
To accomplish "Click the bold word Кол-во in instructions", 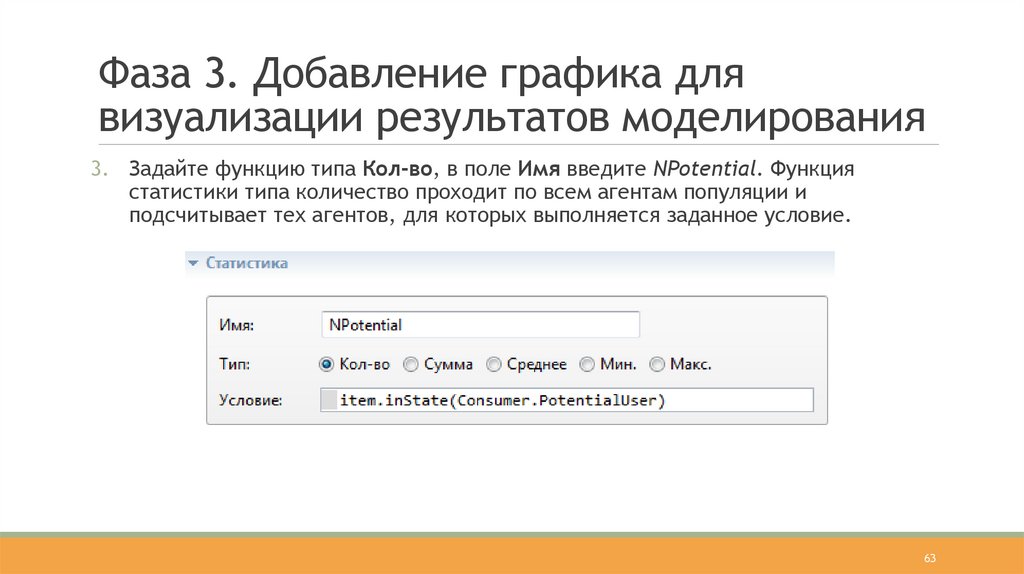I will click(x=397, y=168).
